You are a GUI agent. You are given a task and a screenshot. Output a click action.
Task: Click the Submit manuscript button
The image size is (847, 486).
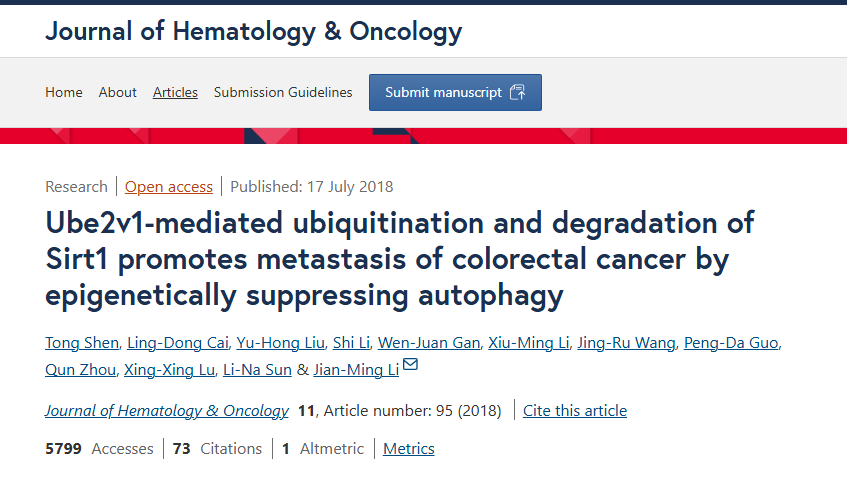point(455,92)
